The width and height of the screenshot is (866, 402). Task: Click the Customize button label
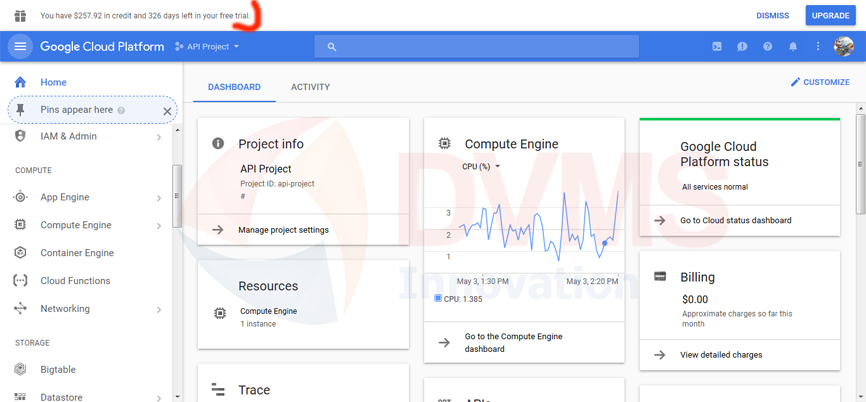pyautogui.click(x=826, y=82)
